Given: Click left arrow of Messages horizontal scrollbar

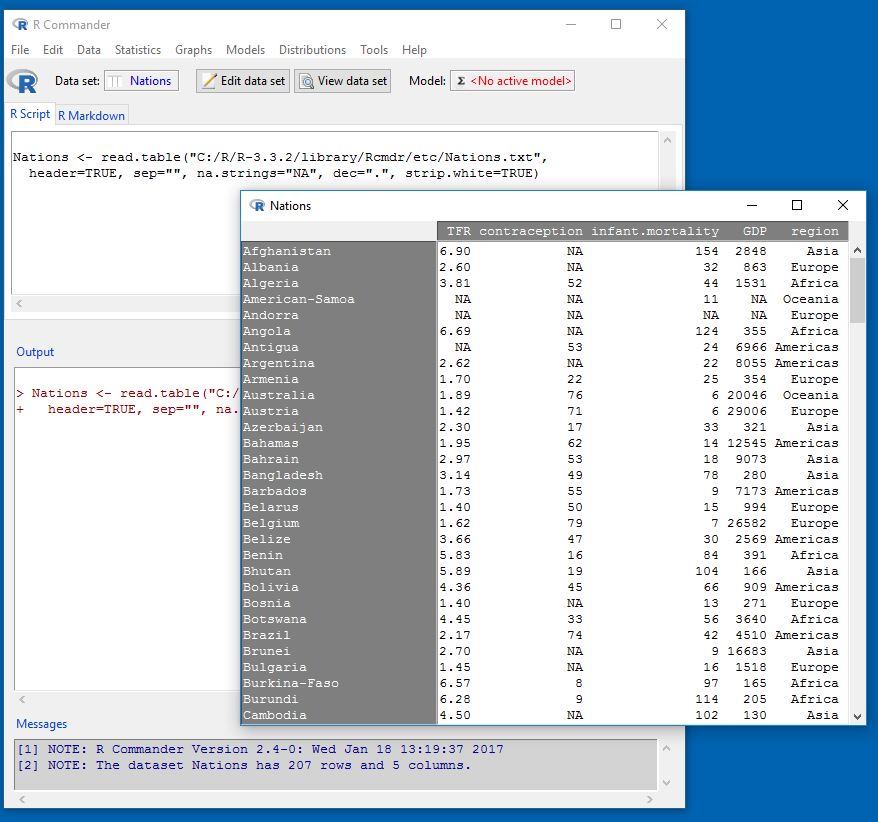Looking at the screenshot, I should [22, 799].
